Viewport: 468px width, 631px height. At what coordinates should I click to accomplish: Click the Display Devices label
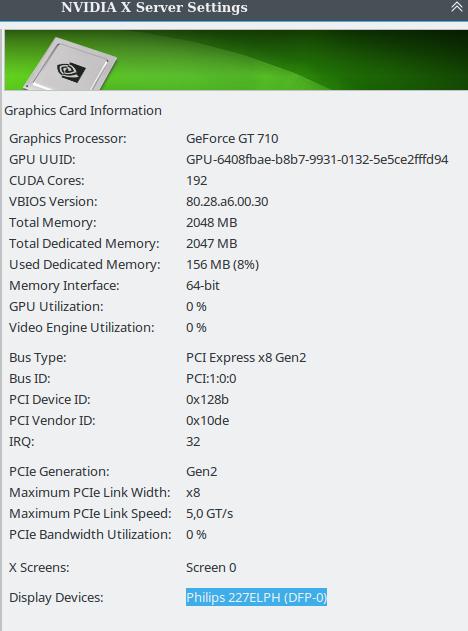pos(56,597)
